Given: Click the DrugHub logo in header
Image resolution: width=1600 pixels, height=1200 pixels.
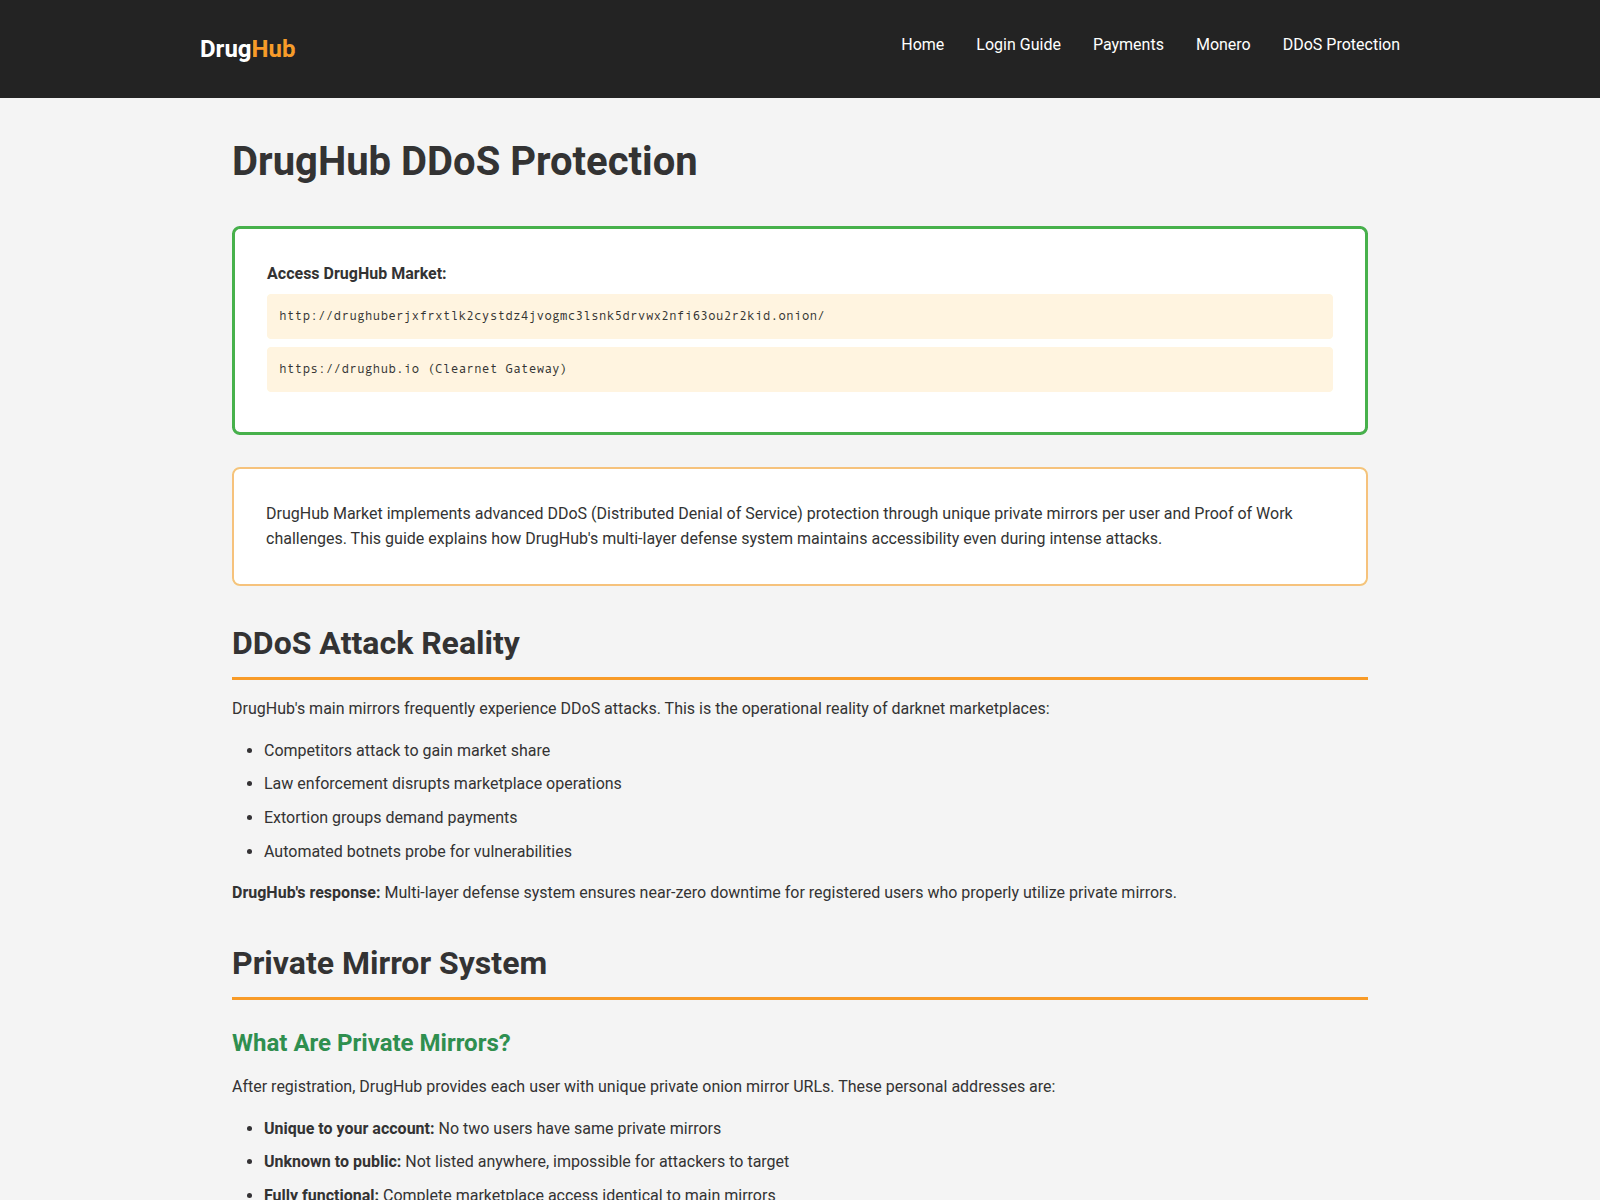Looking at the screenshot, I should tap(247, 49).
